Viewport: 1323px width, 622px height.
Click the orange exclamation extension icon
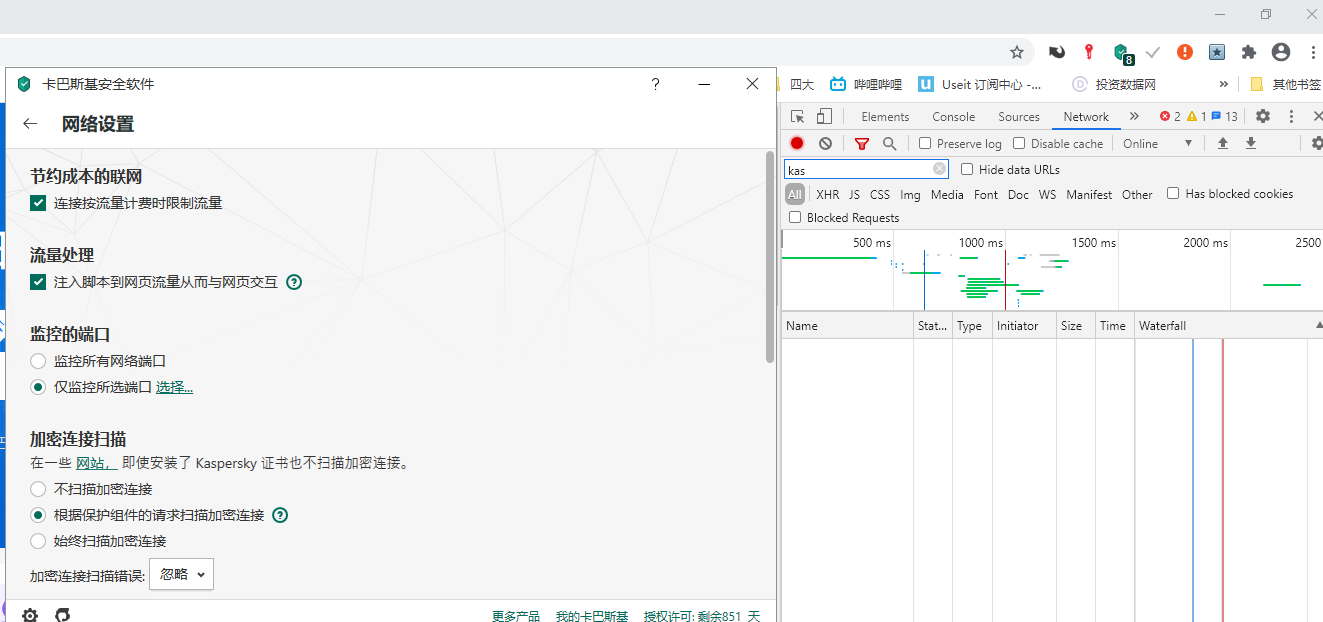coord(1185,52)
